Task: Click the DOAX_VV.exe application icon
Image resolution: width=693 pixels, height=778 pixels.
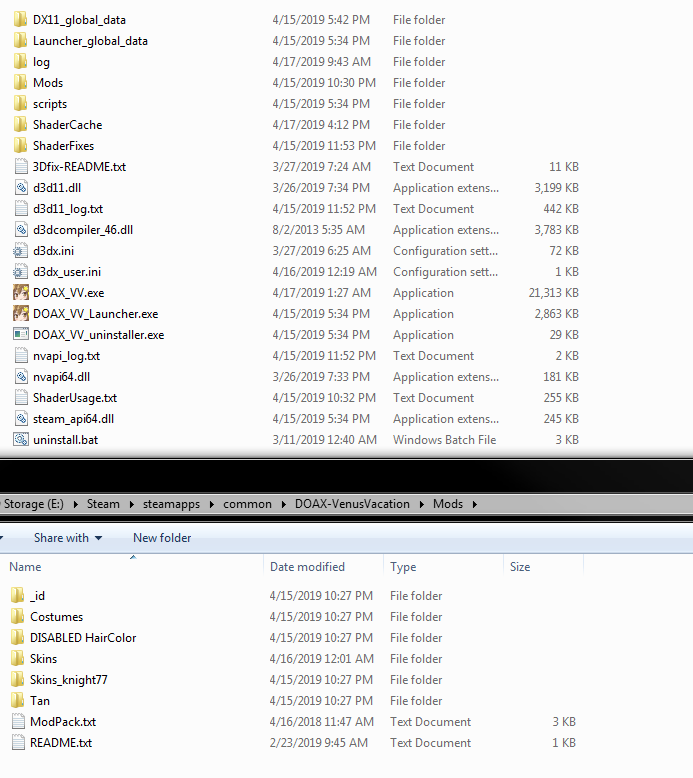Action: 20,293
